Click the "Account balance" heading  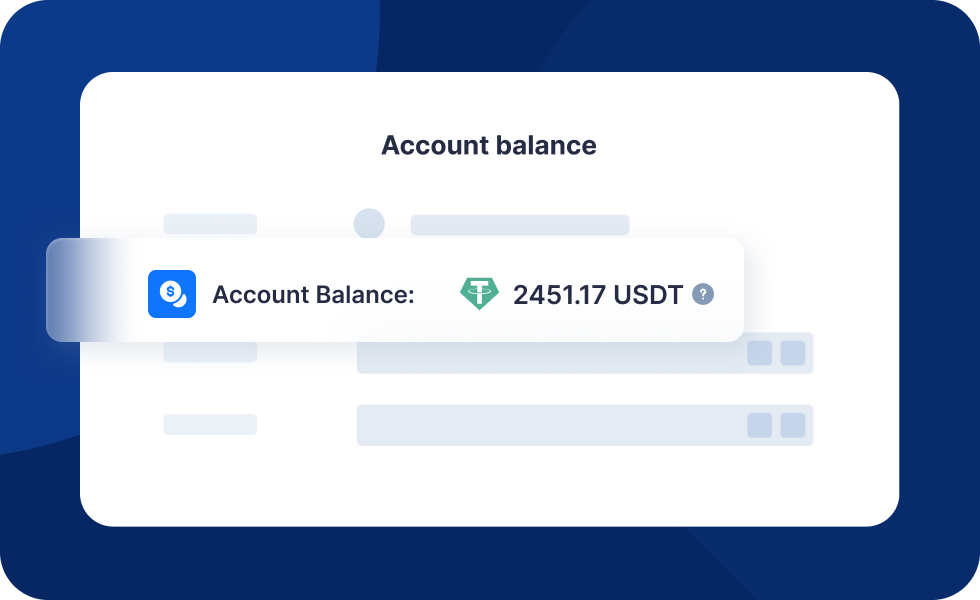pyautogui.click(x=489, y=146)
